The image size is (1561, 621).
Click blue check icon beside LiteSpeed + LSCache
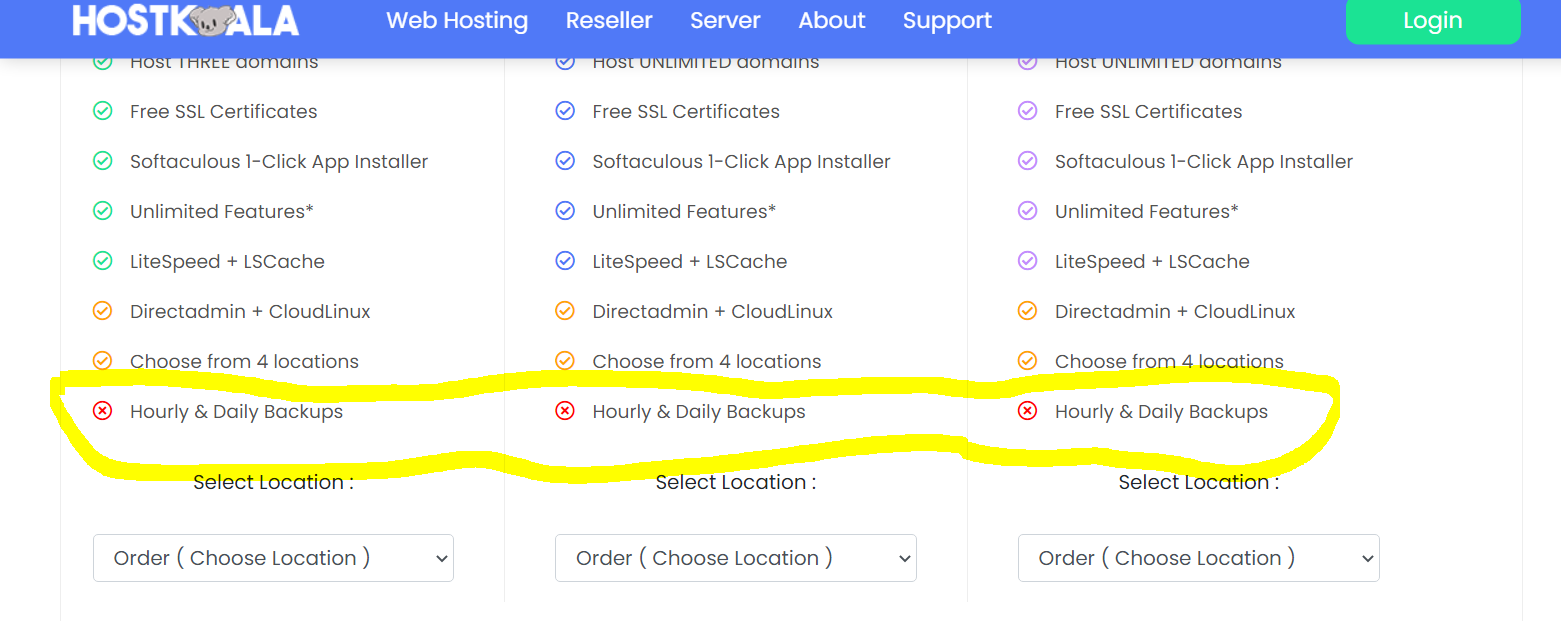pos(565,261)
